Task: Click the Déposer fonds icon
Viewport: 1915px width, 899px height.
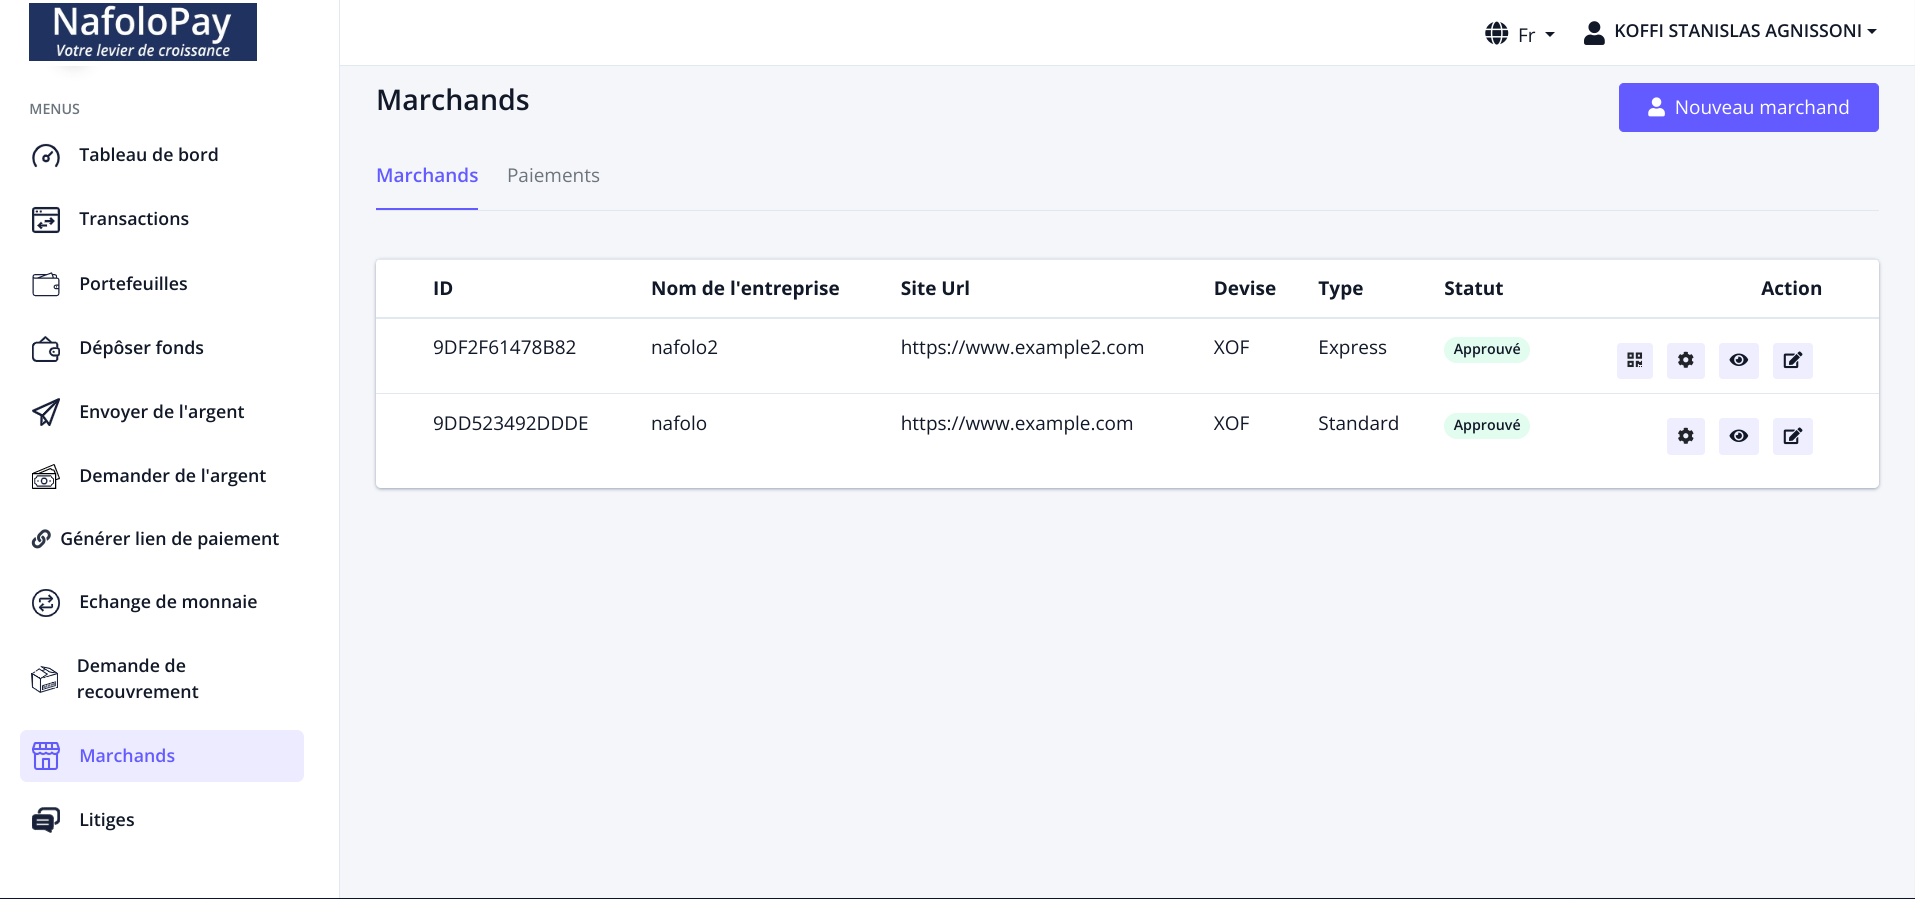Action: tap(46, 349)
